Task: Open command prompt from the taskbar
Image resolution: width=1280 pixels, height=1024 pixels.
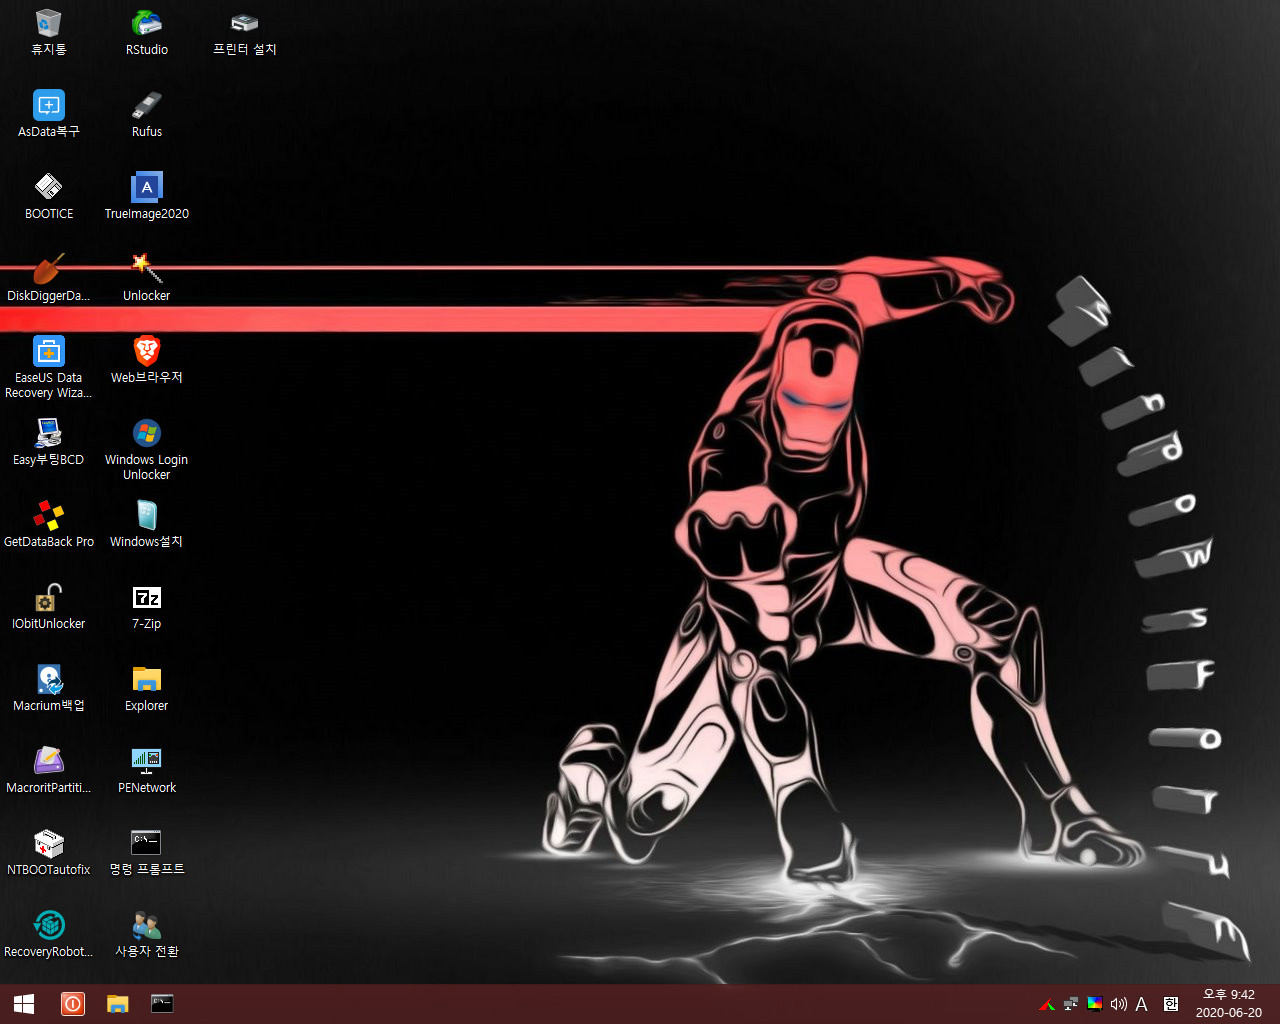Action: 162,1004
